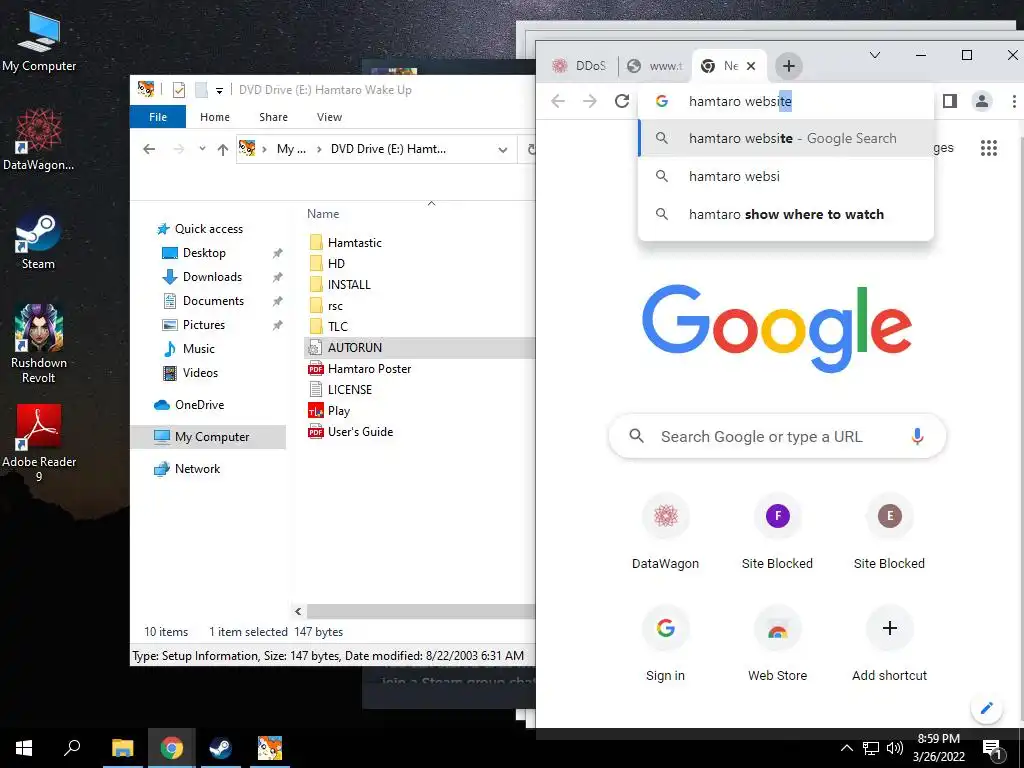Open the Share ribbon tab

pos(273,117)
